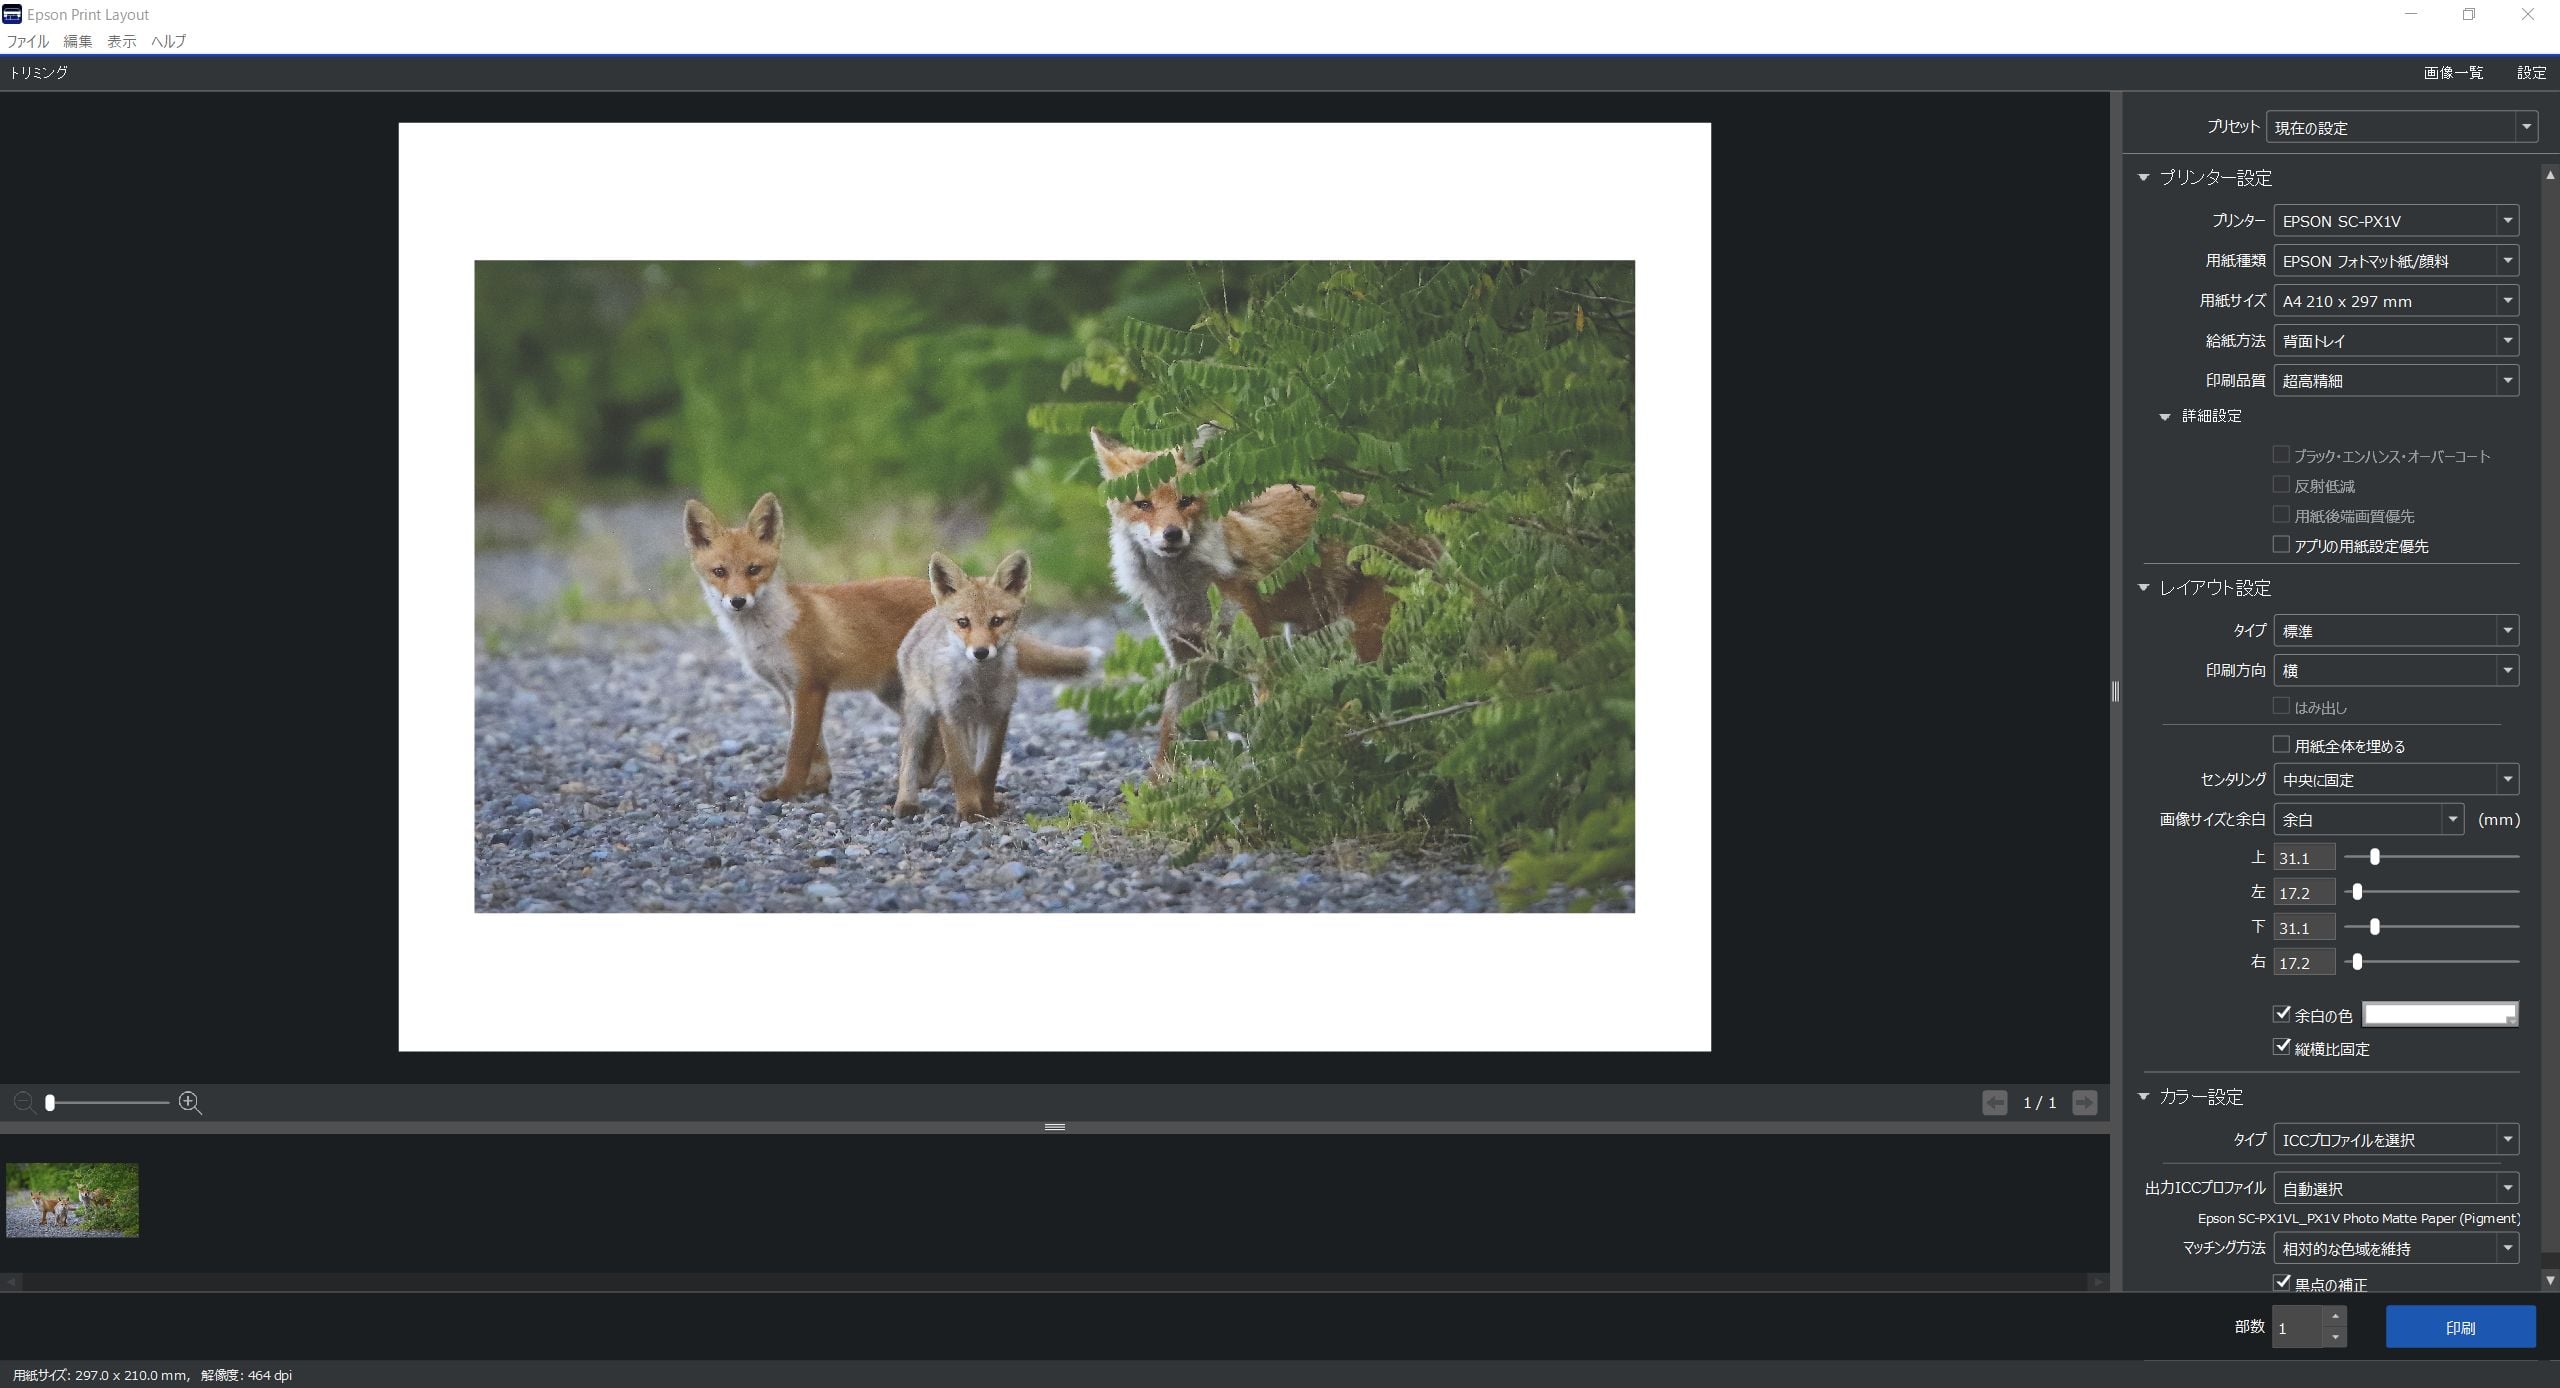Click the 設定 tab
This screenshot has height=1388, width=2560.
[x=2531, y=72]
